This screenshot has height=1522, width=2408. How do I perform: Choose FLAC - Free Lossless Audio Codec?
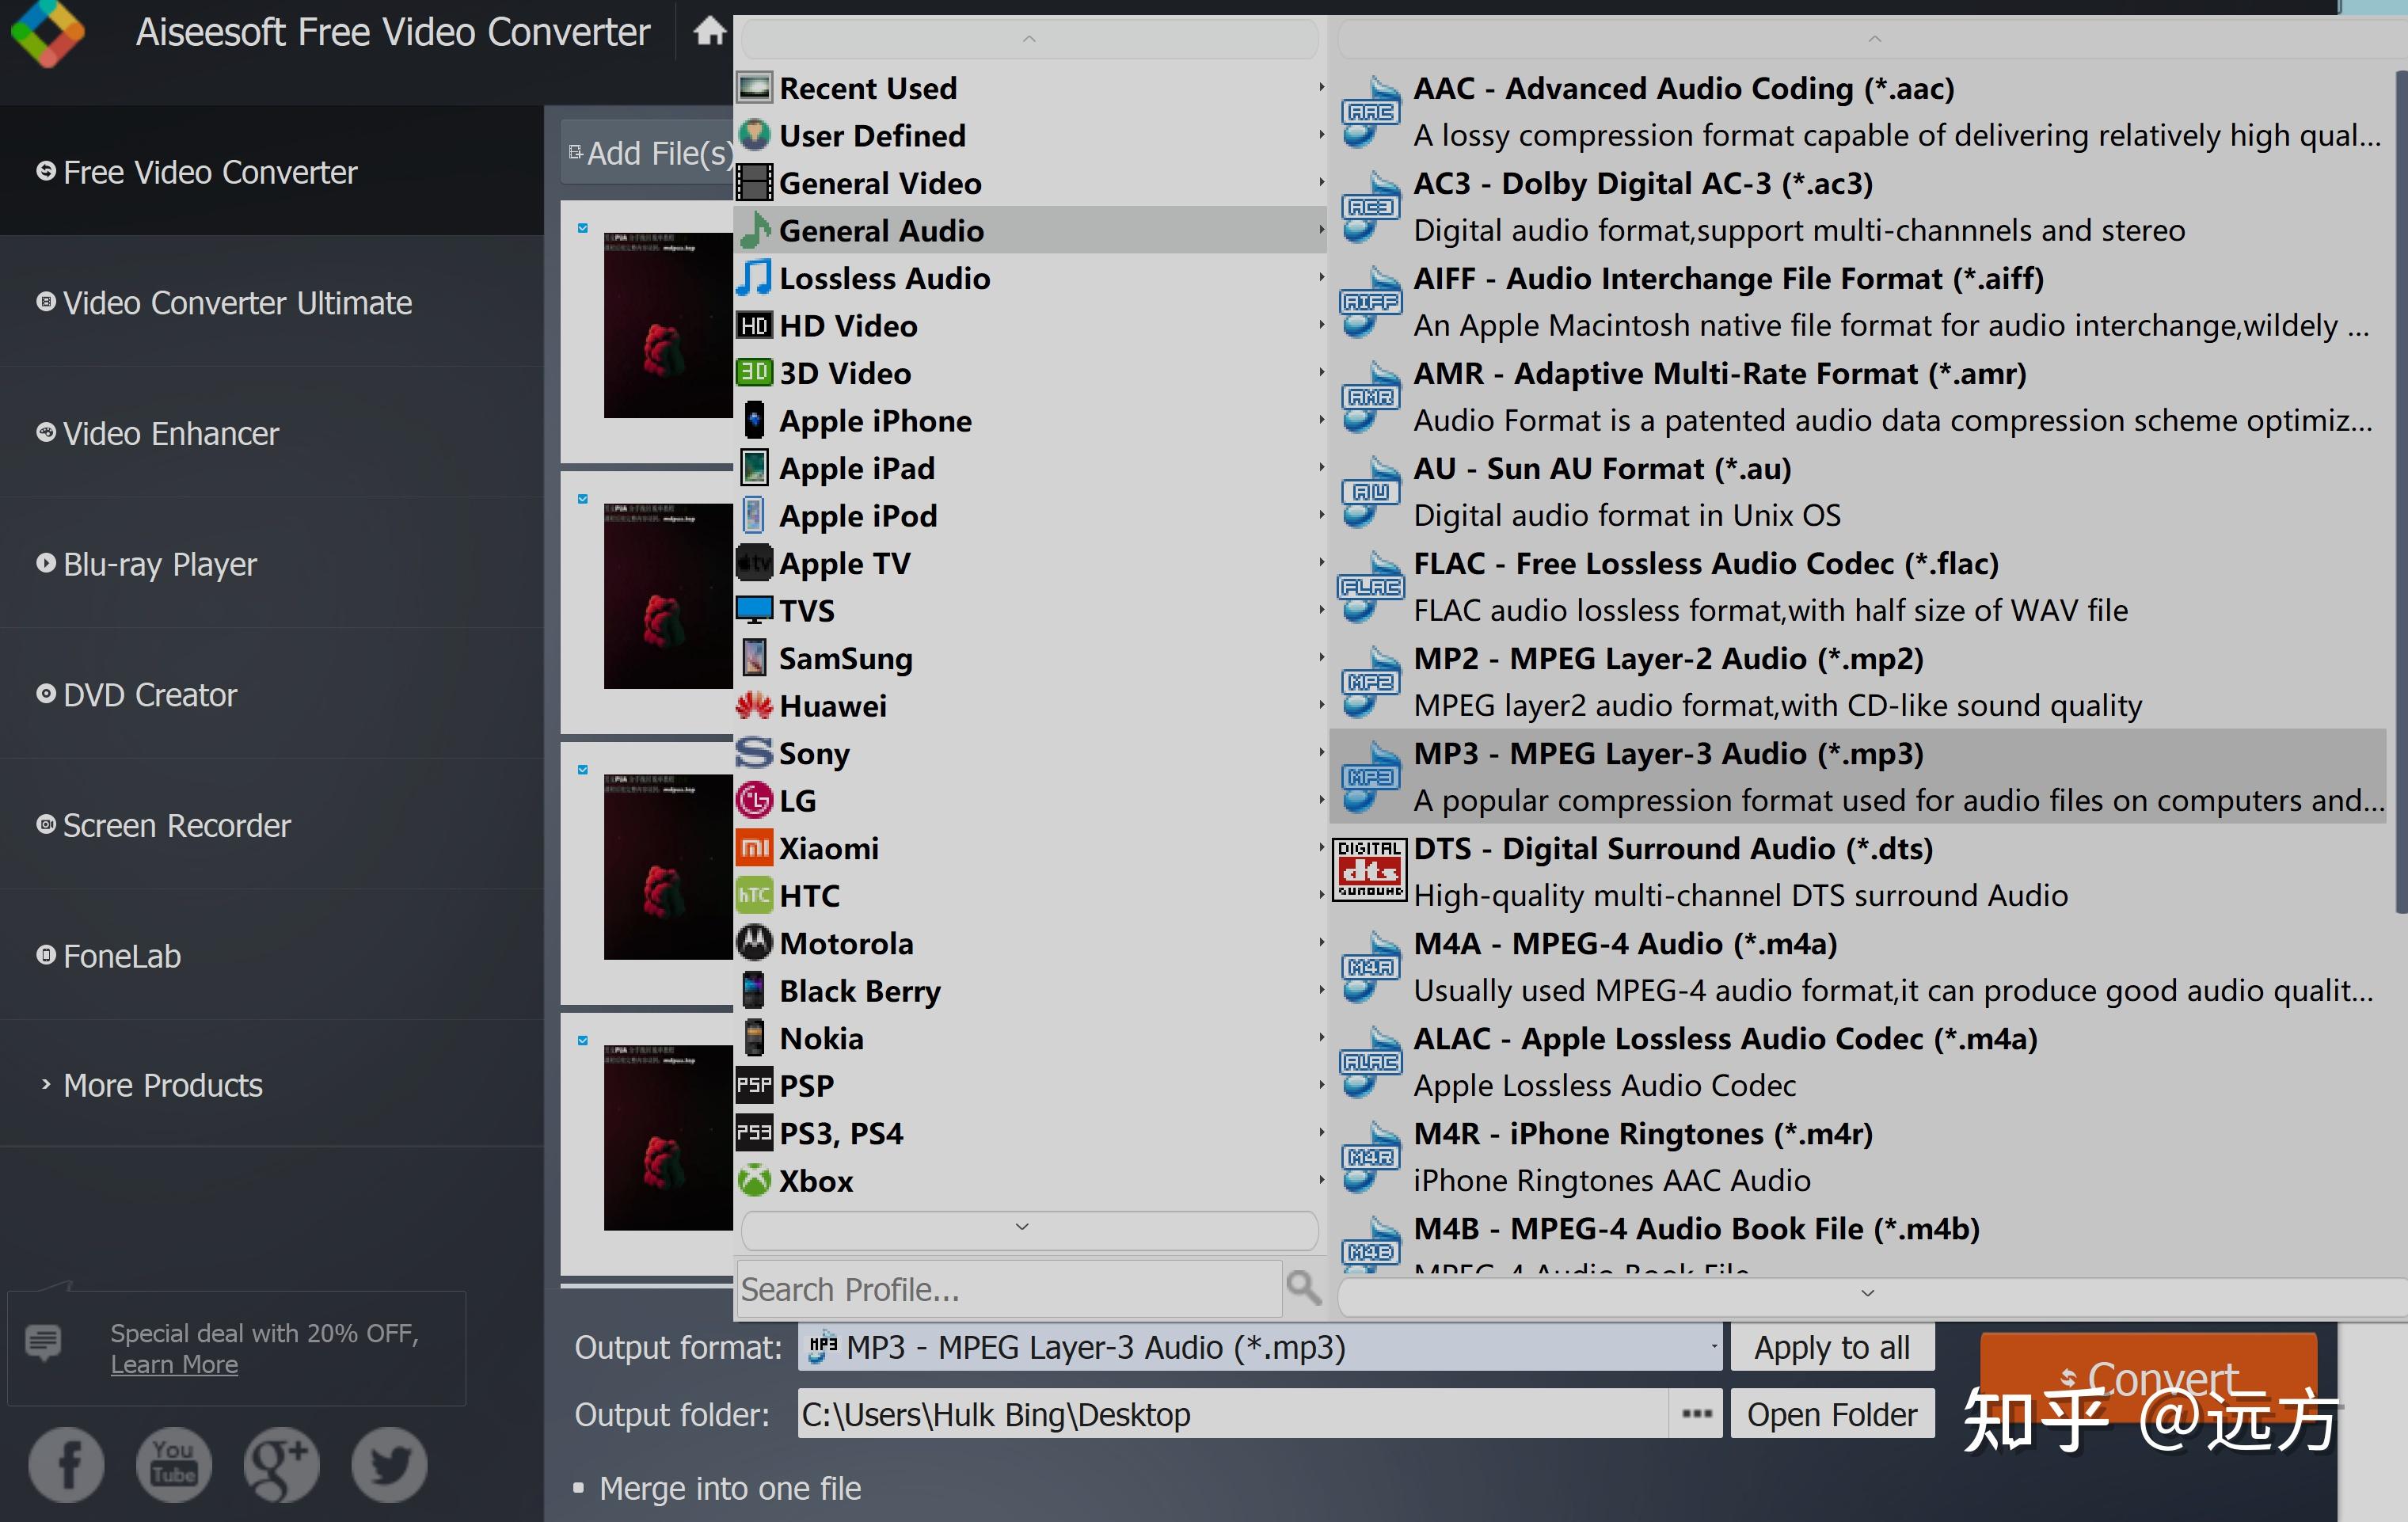[1858, 586]
